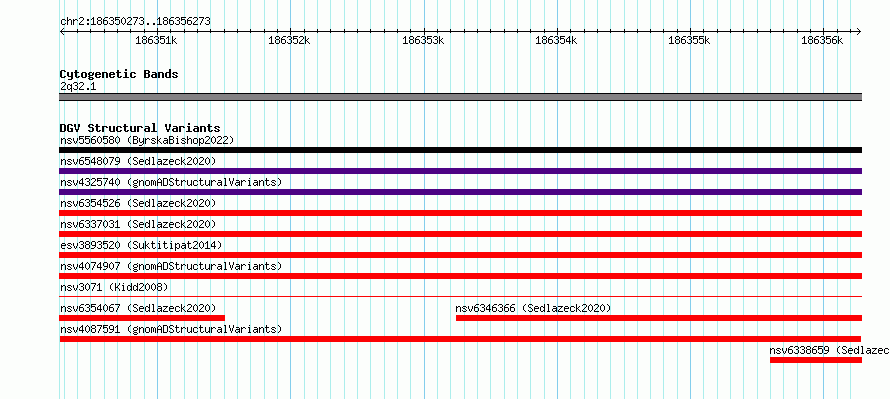Click ruler tick labeled 186353k
This screenshot has height=399, width=890.
(x=423, y=40)
